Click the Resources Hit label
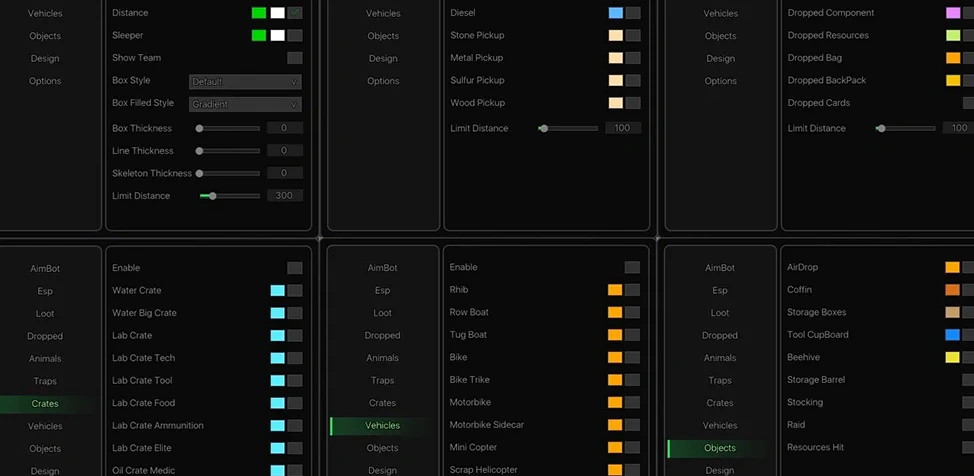974x476 pixels. click(815, 447)
